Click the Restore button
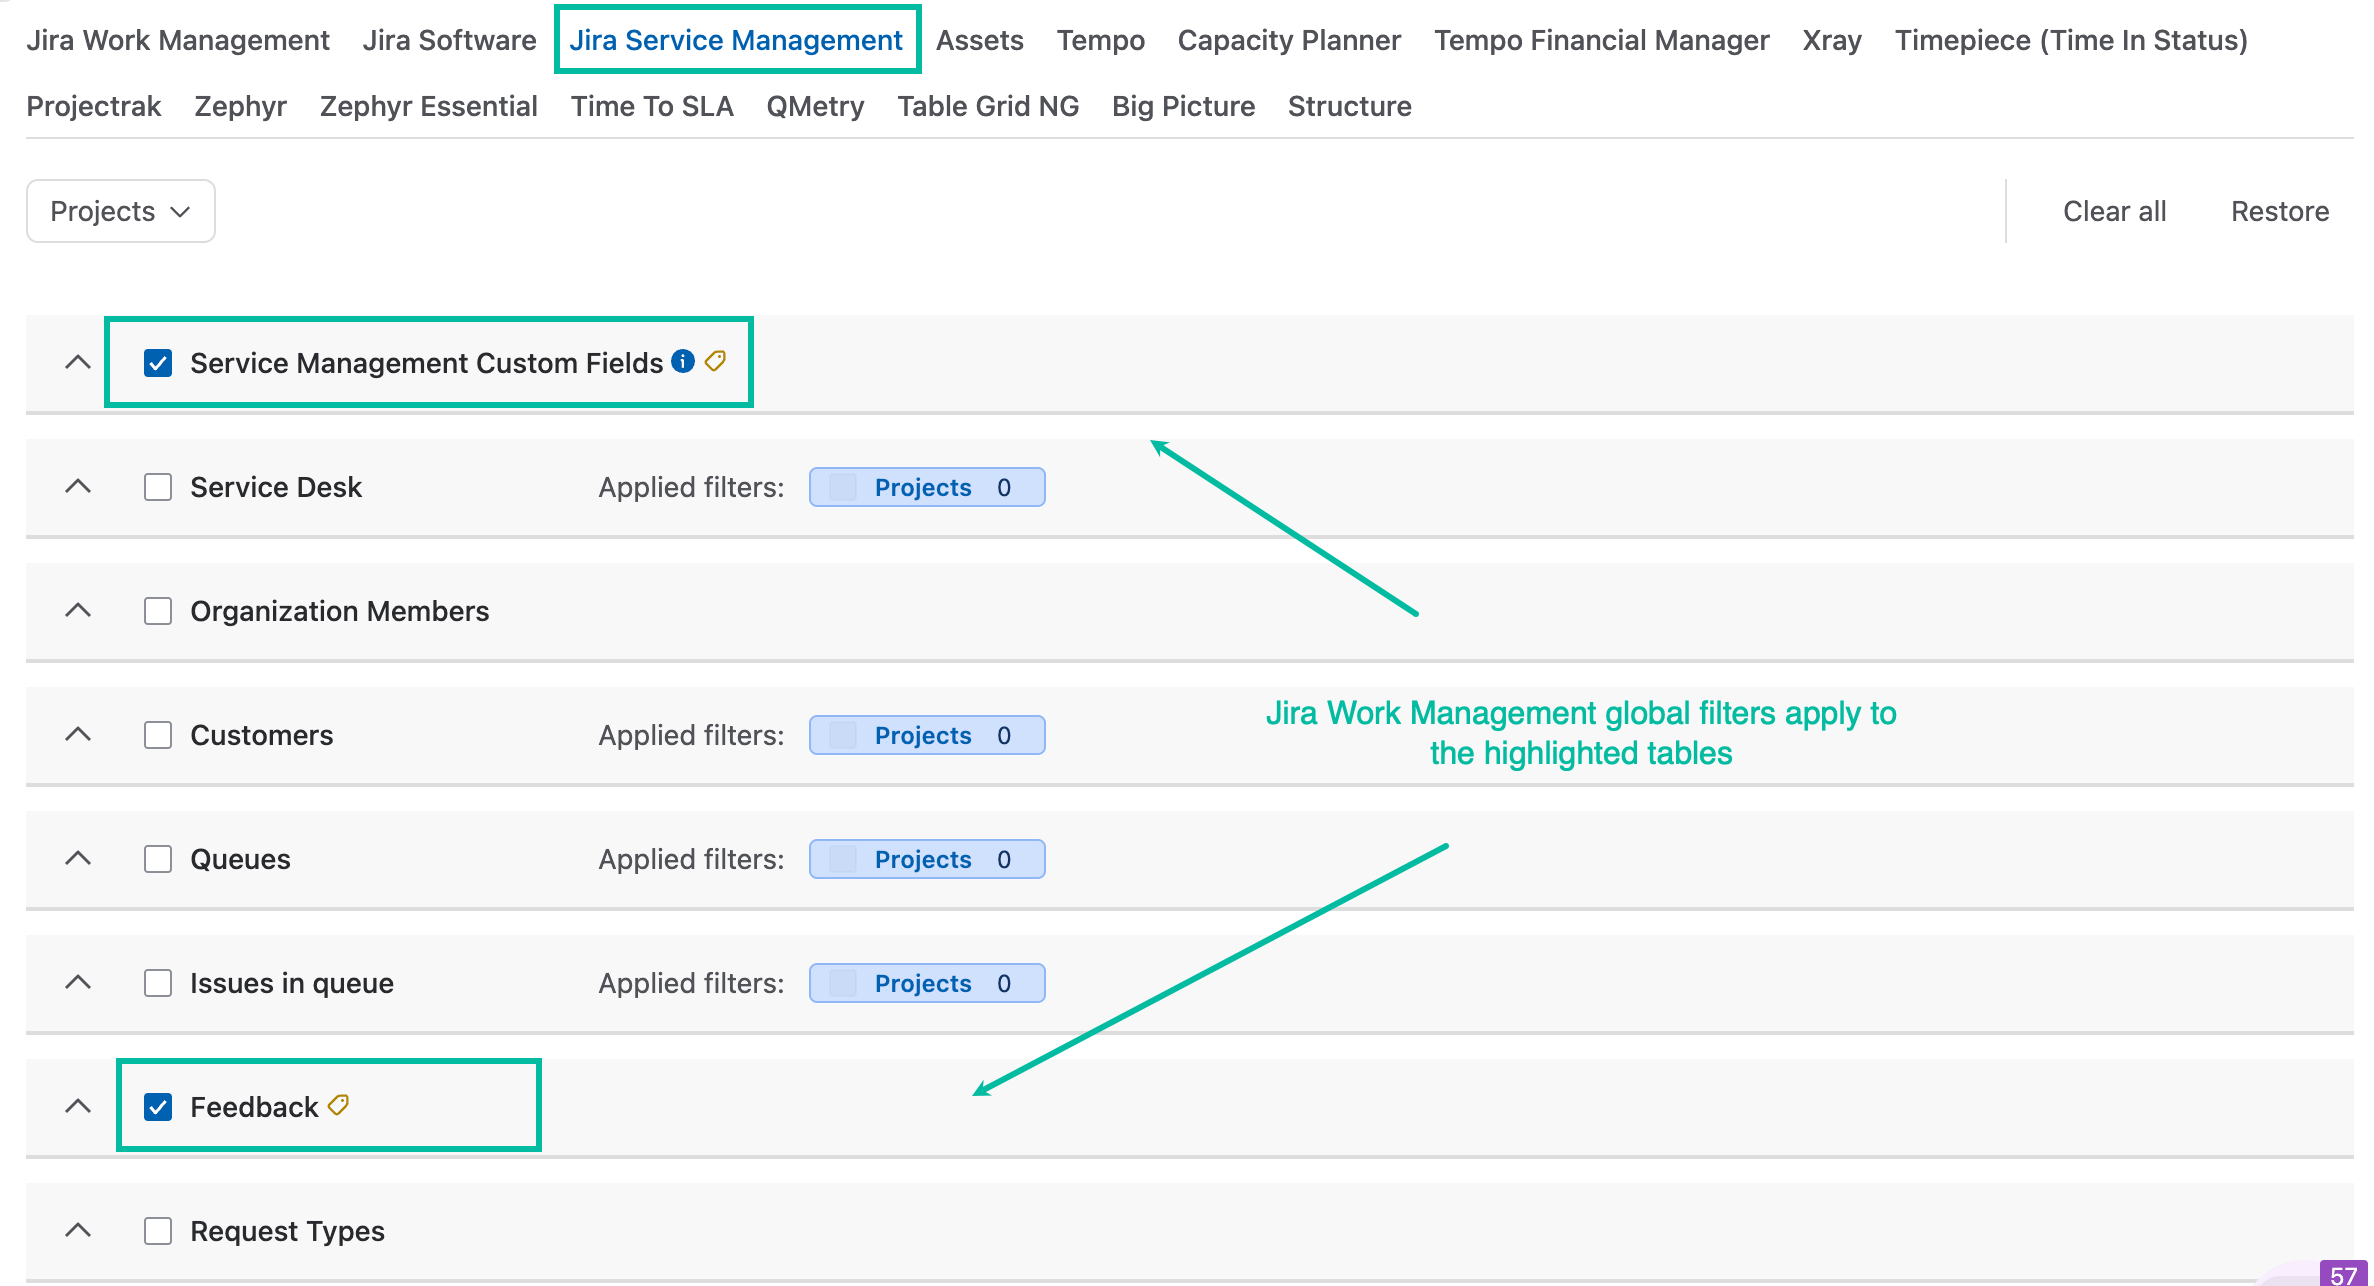 [2280, 211]
